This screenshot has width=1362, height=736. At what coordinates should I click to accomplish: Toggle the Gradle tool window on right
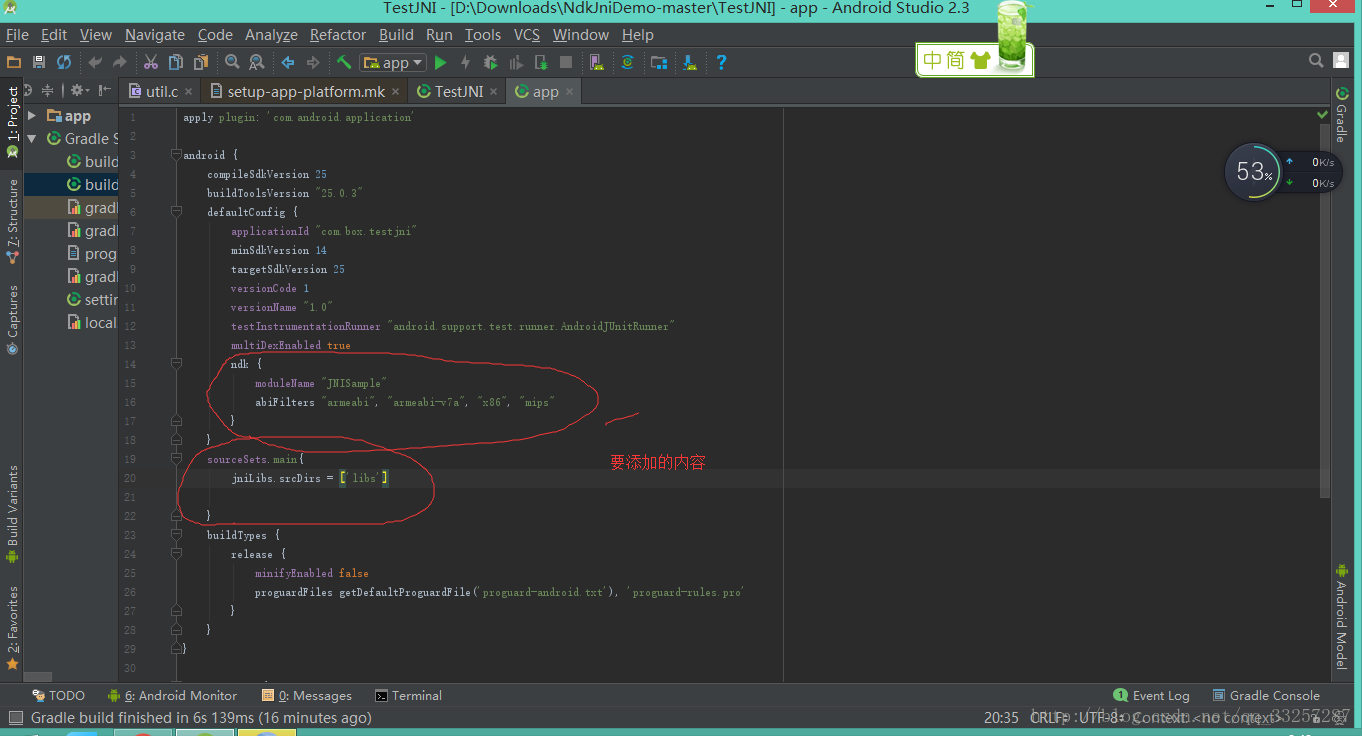tap(1341, 115)
